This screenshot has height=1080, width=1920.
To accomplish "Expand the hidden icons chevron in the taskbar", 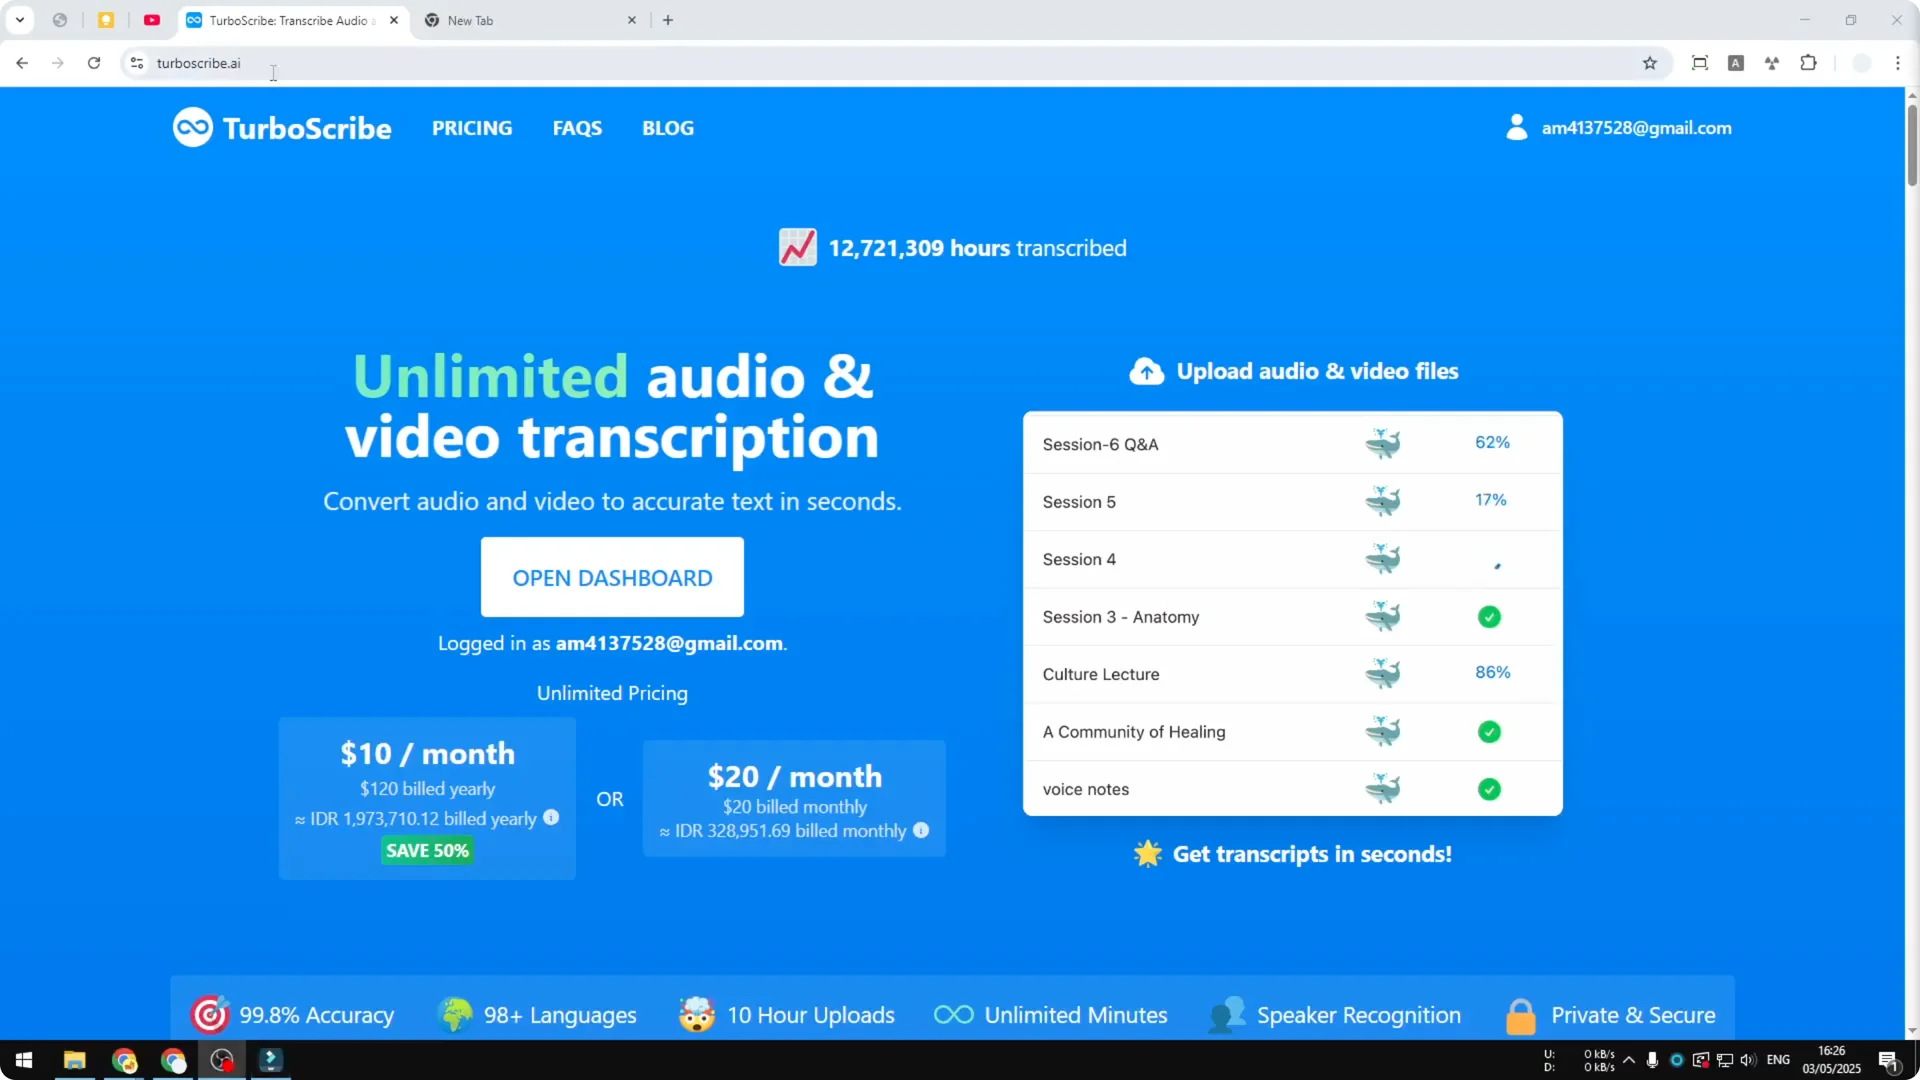I will click(1630, 1061).
